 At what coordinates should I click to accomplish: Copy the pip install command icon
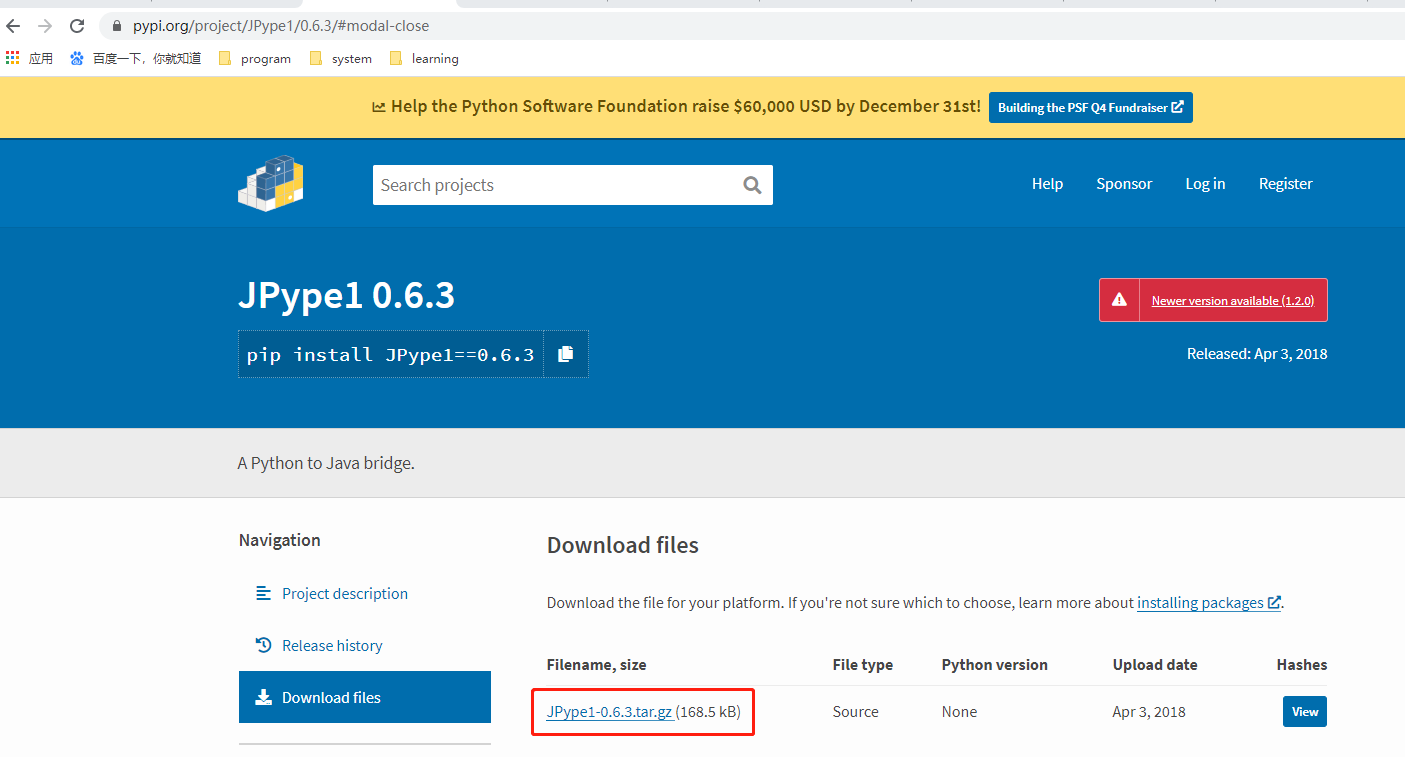pos(566,354)
